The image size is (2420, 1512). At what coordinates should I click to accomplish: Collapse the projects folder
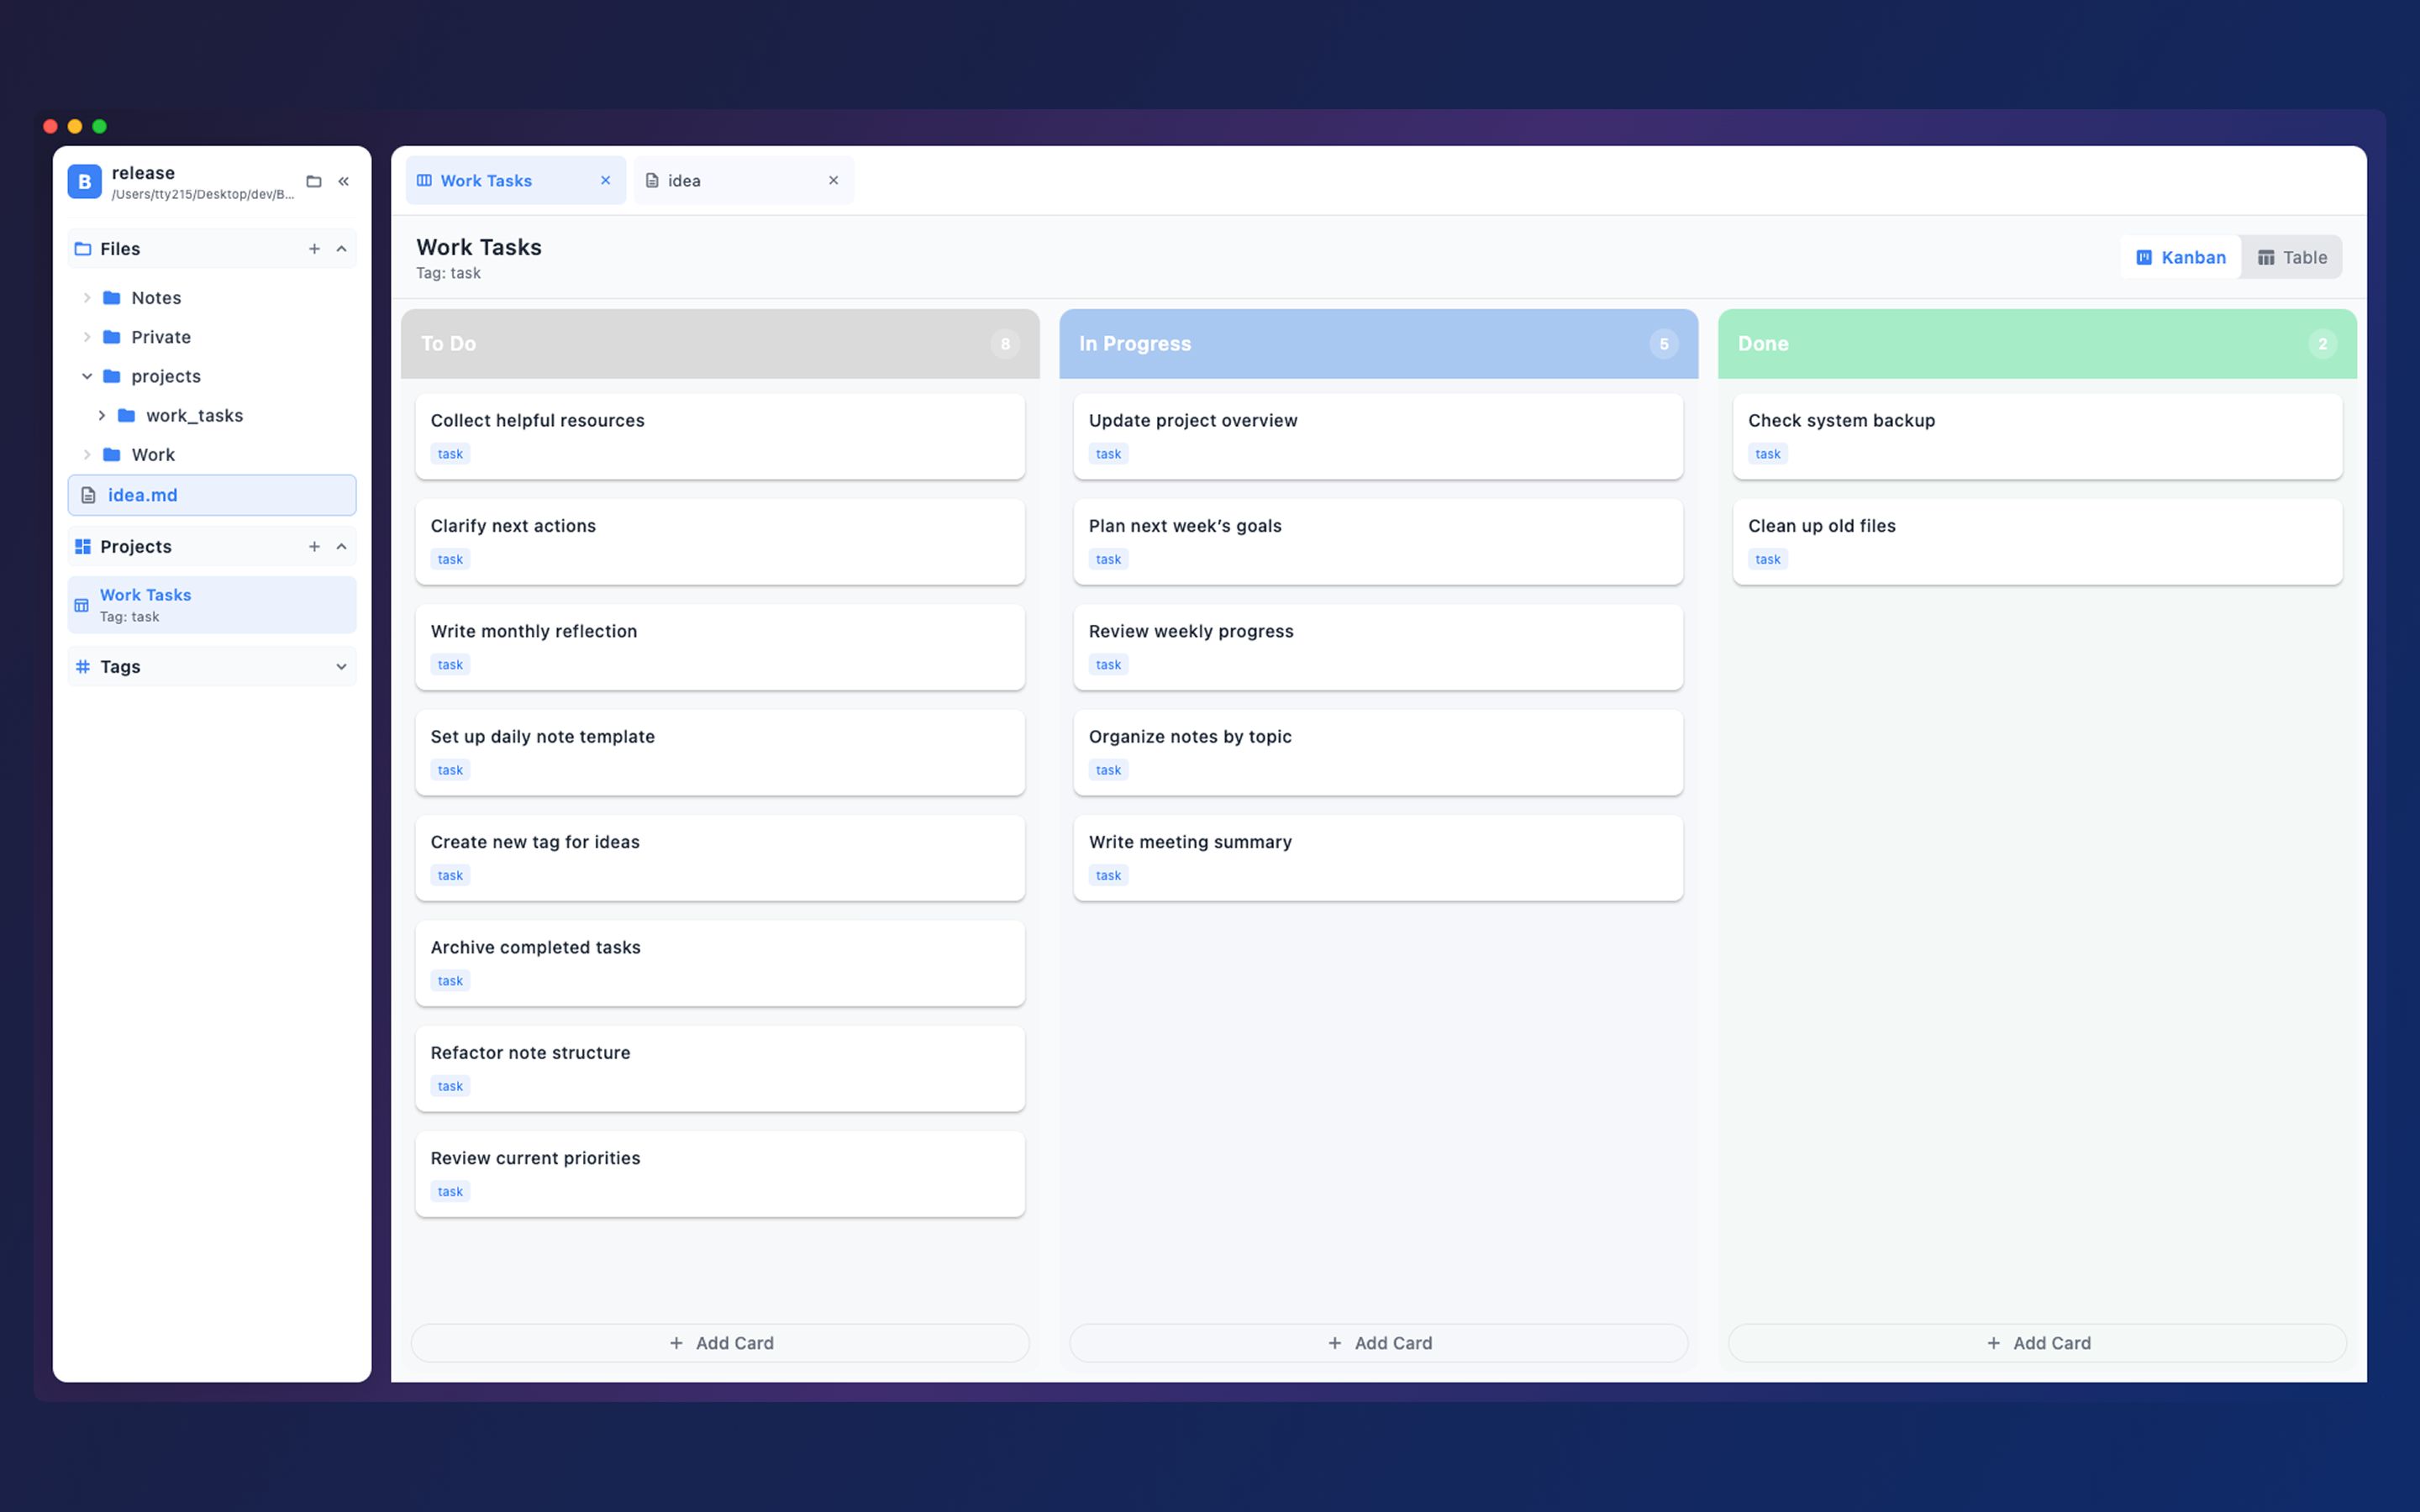tap(87, 376)
